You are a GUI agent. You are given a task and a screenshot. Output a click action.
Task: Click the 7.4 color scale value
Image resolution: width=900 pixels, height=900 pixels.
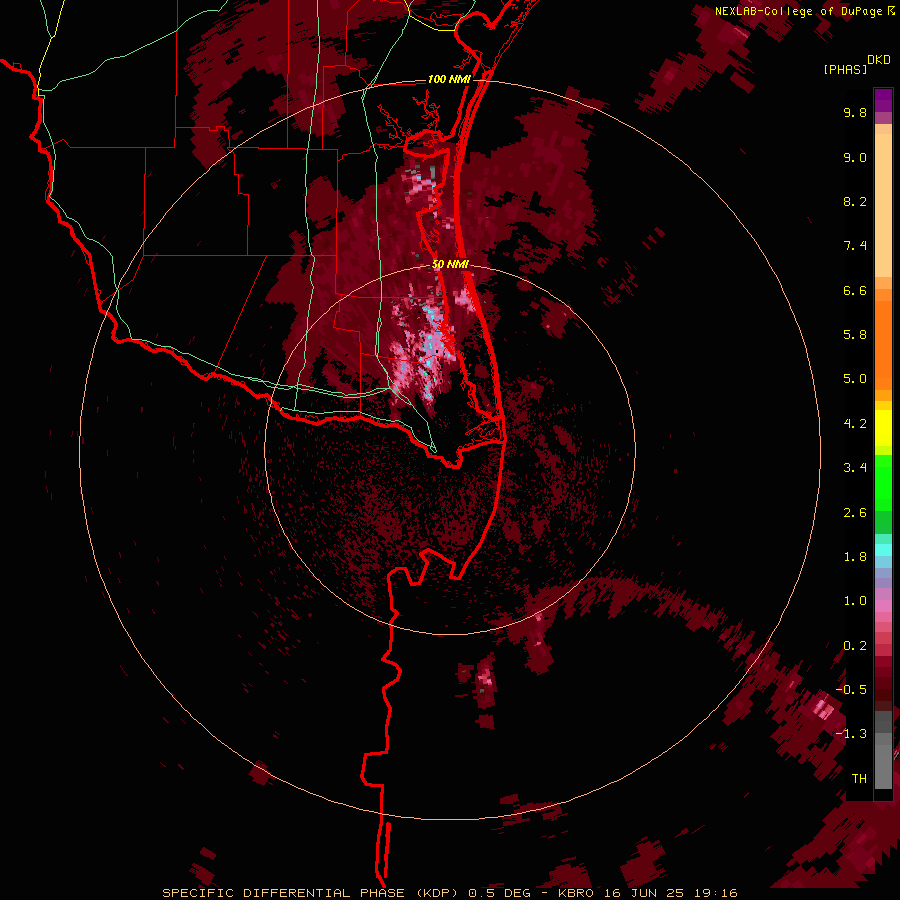[855, 246]
